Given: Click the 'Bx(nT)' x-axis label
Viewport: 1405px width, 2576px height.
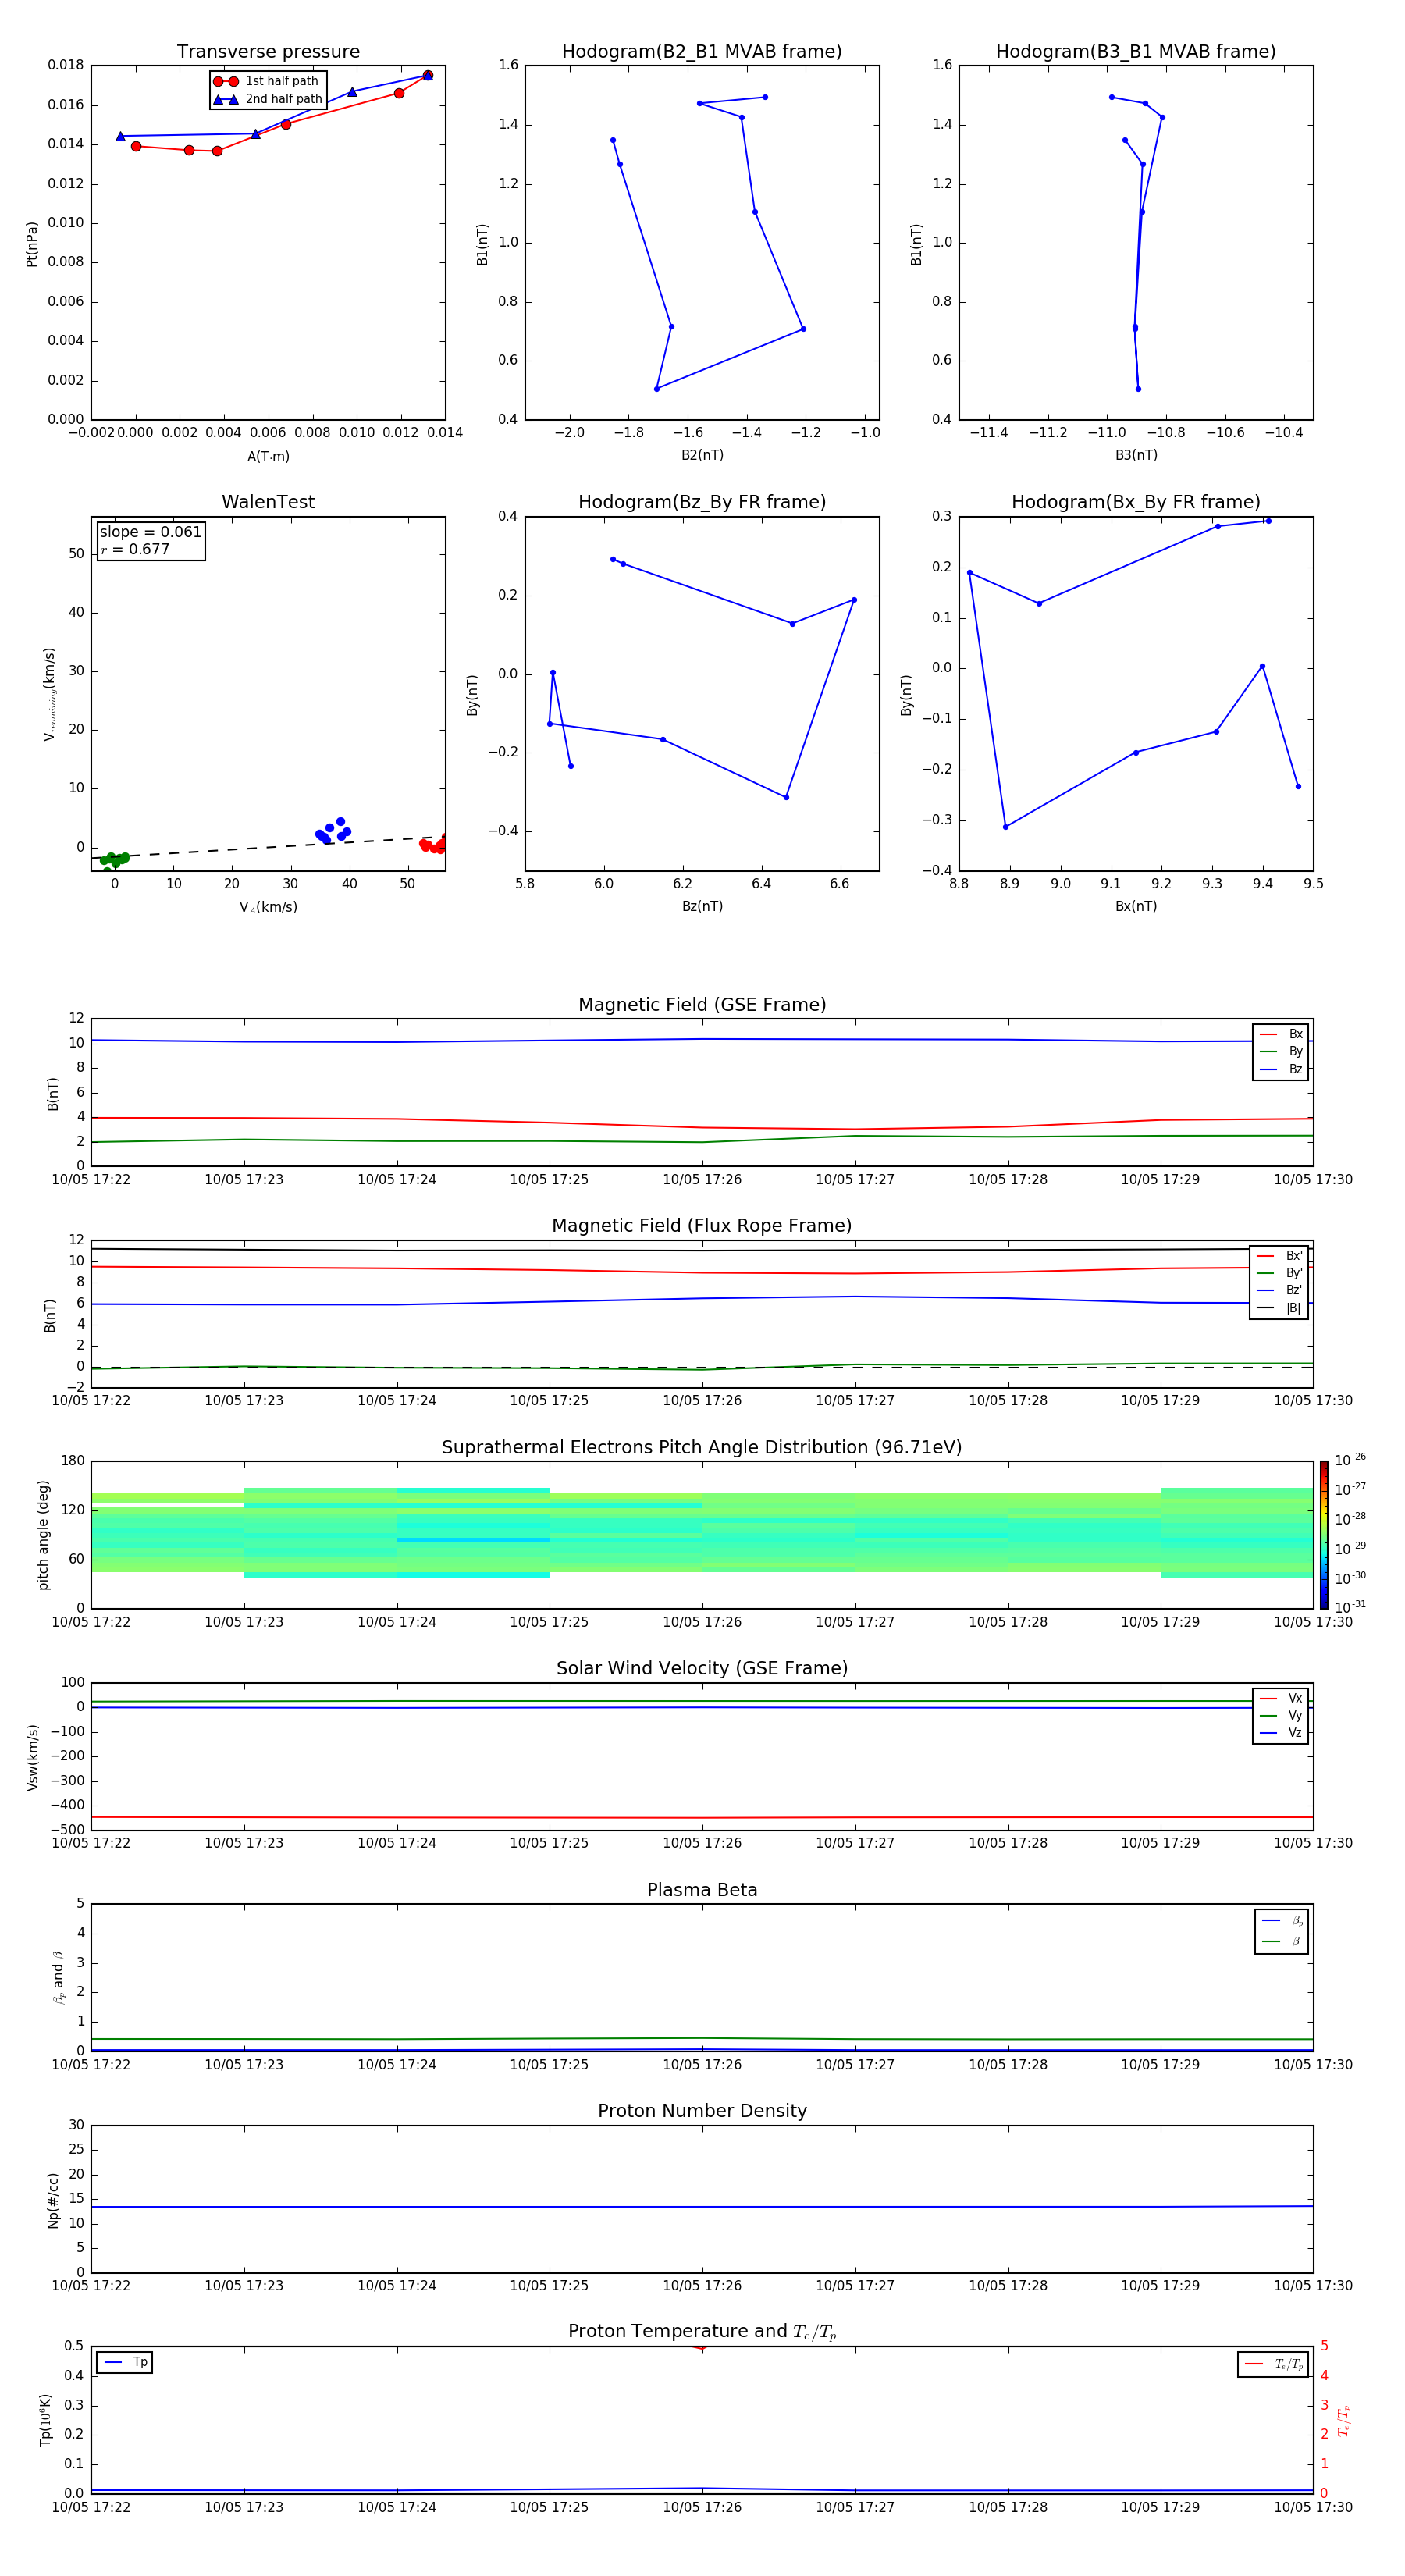Looking at the screenshot, I should (x=1136, y=906).
